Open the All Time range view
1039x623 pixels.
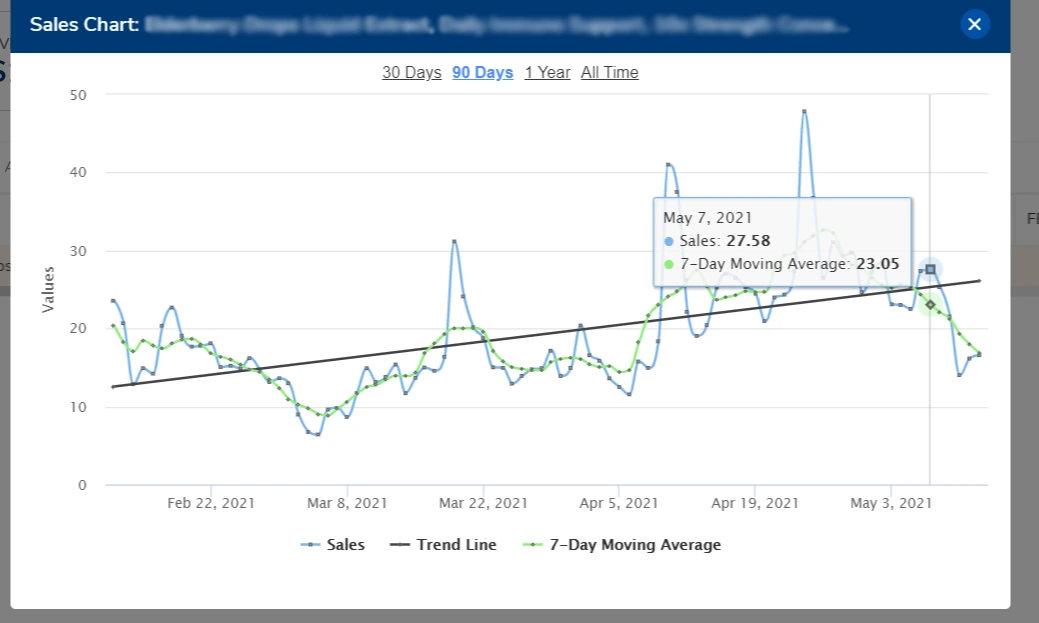pos(609,72)
